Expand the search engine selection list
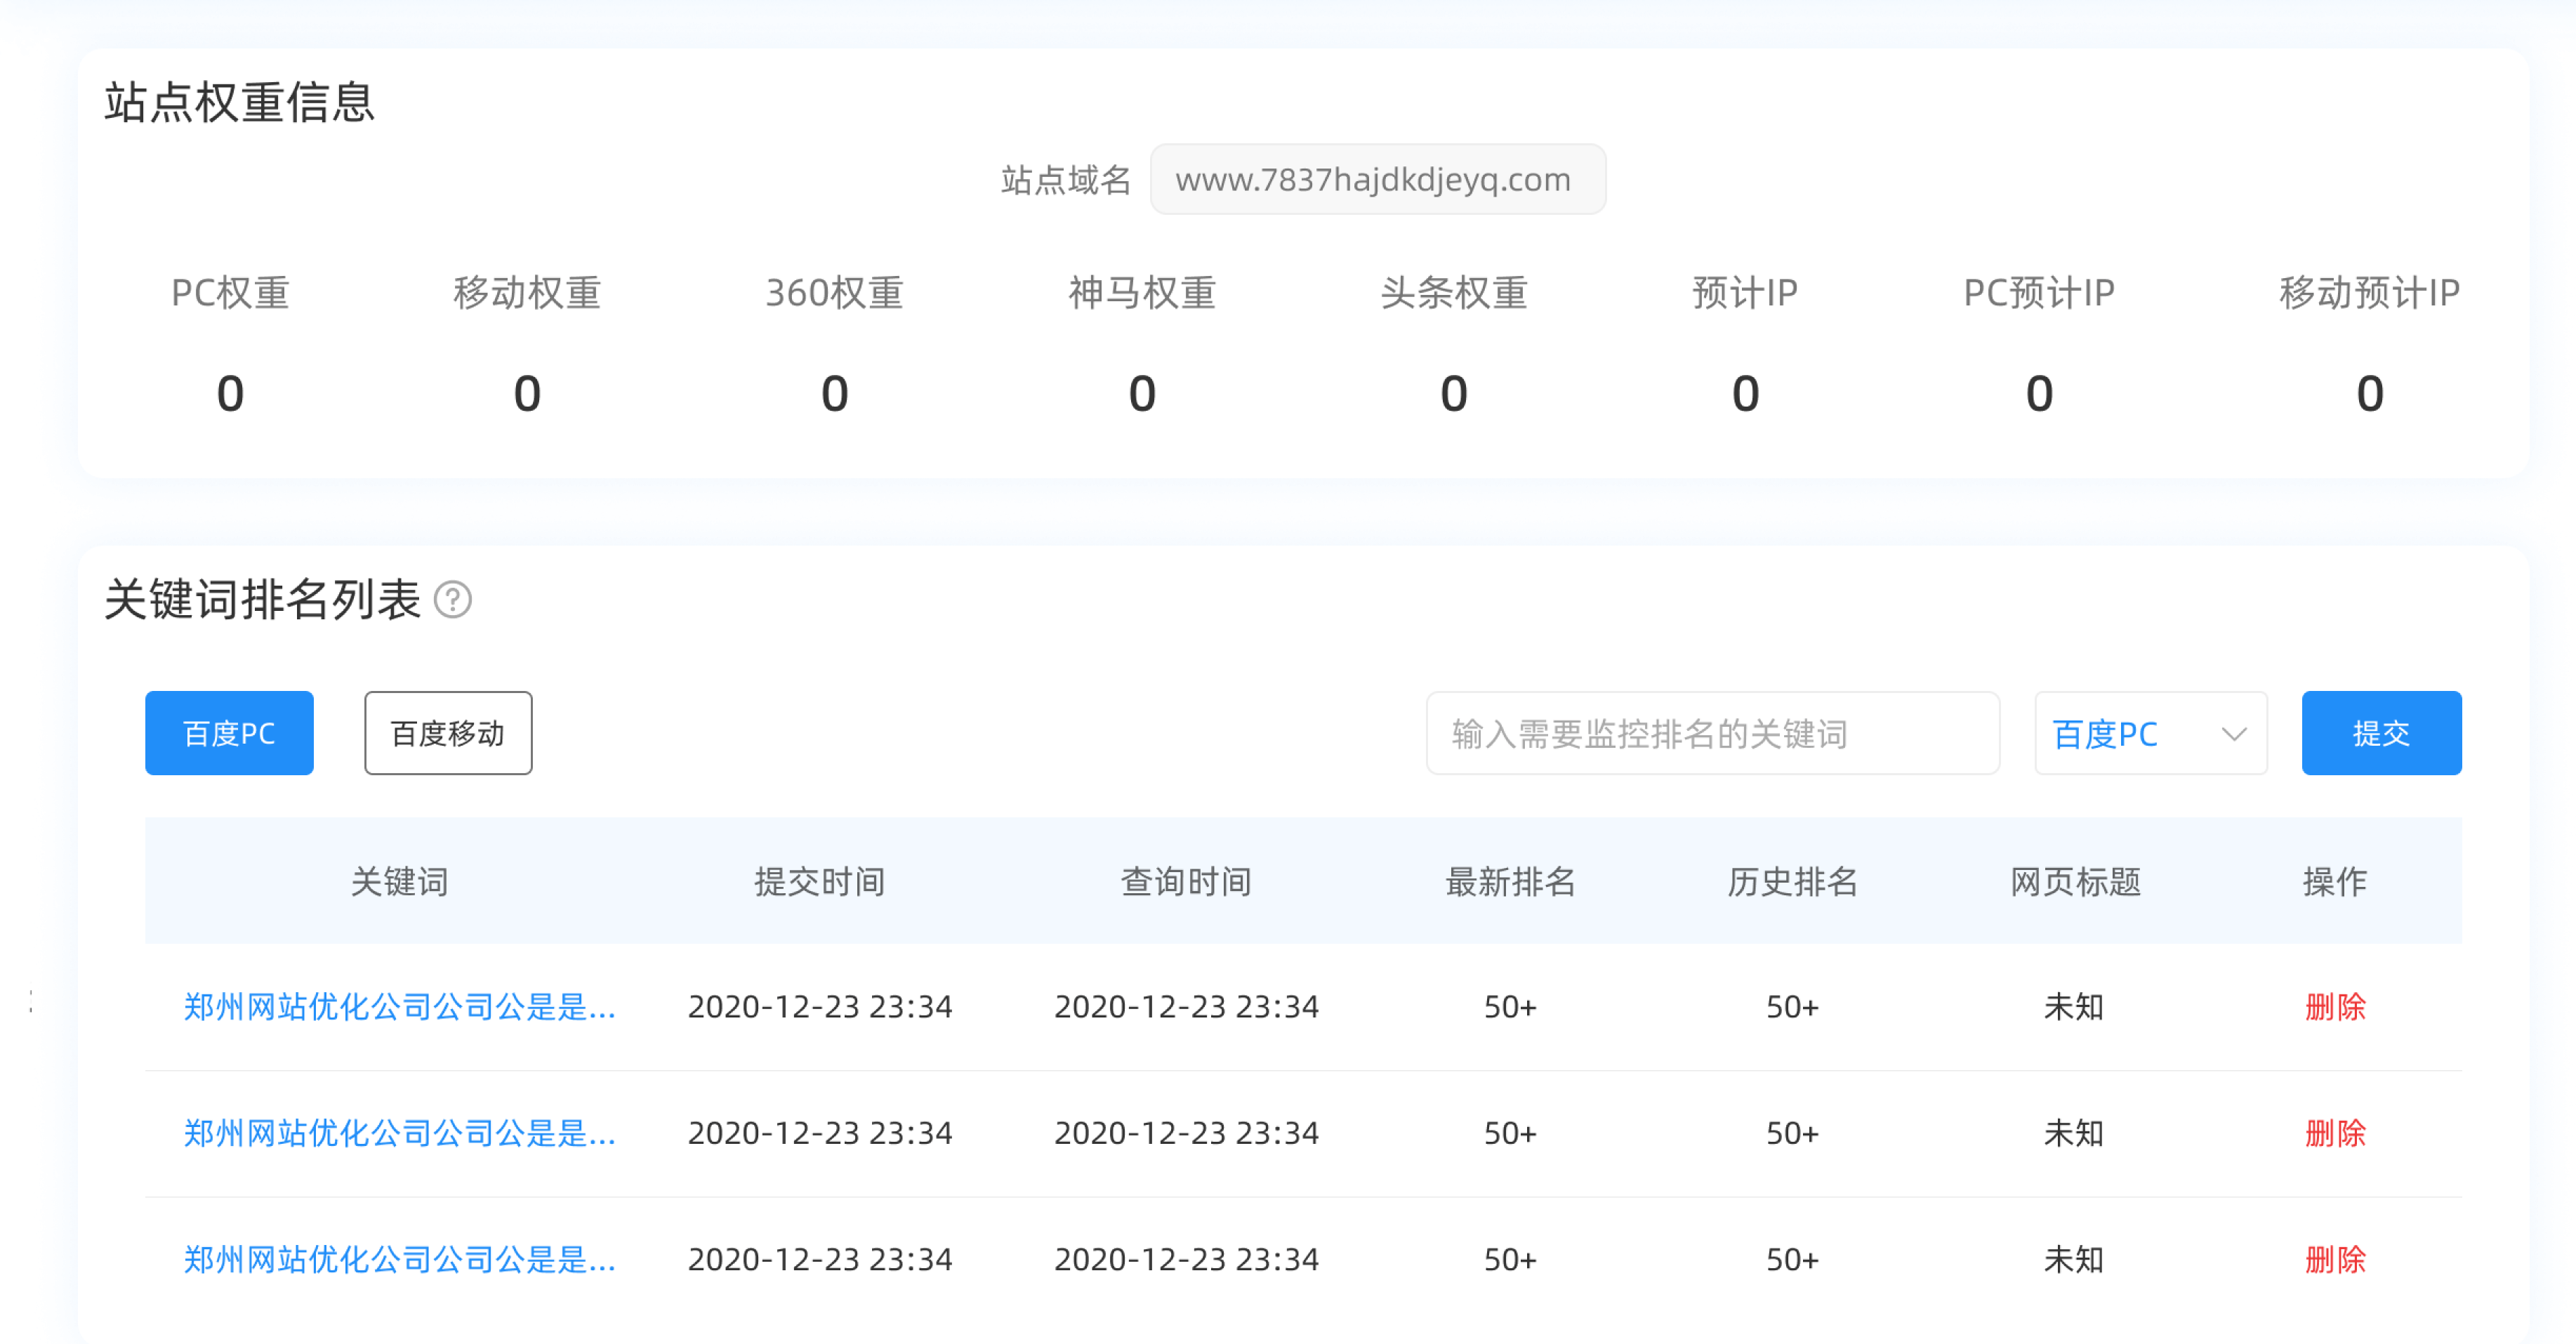 pyautogui.click(x=2150, y=733)
